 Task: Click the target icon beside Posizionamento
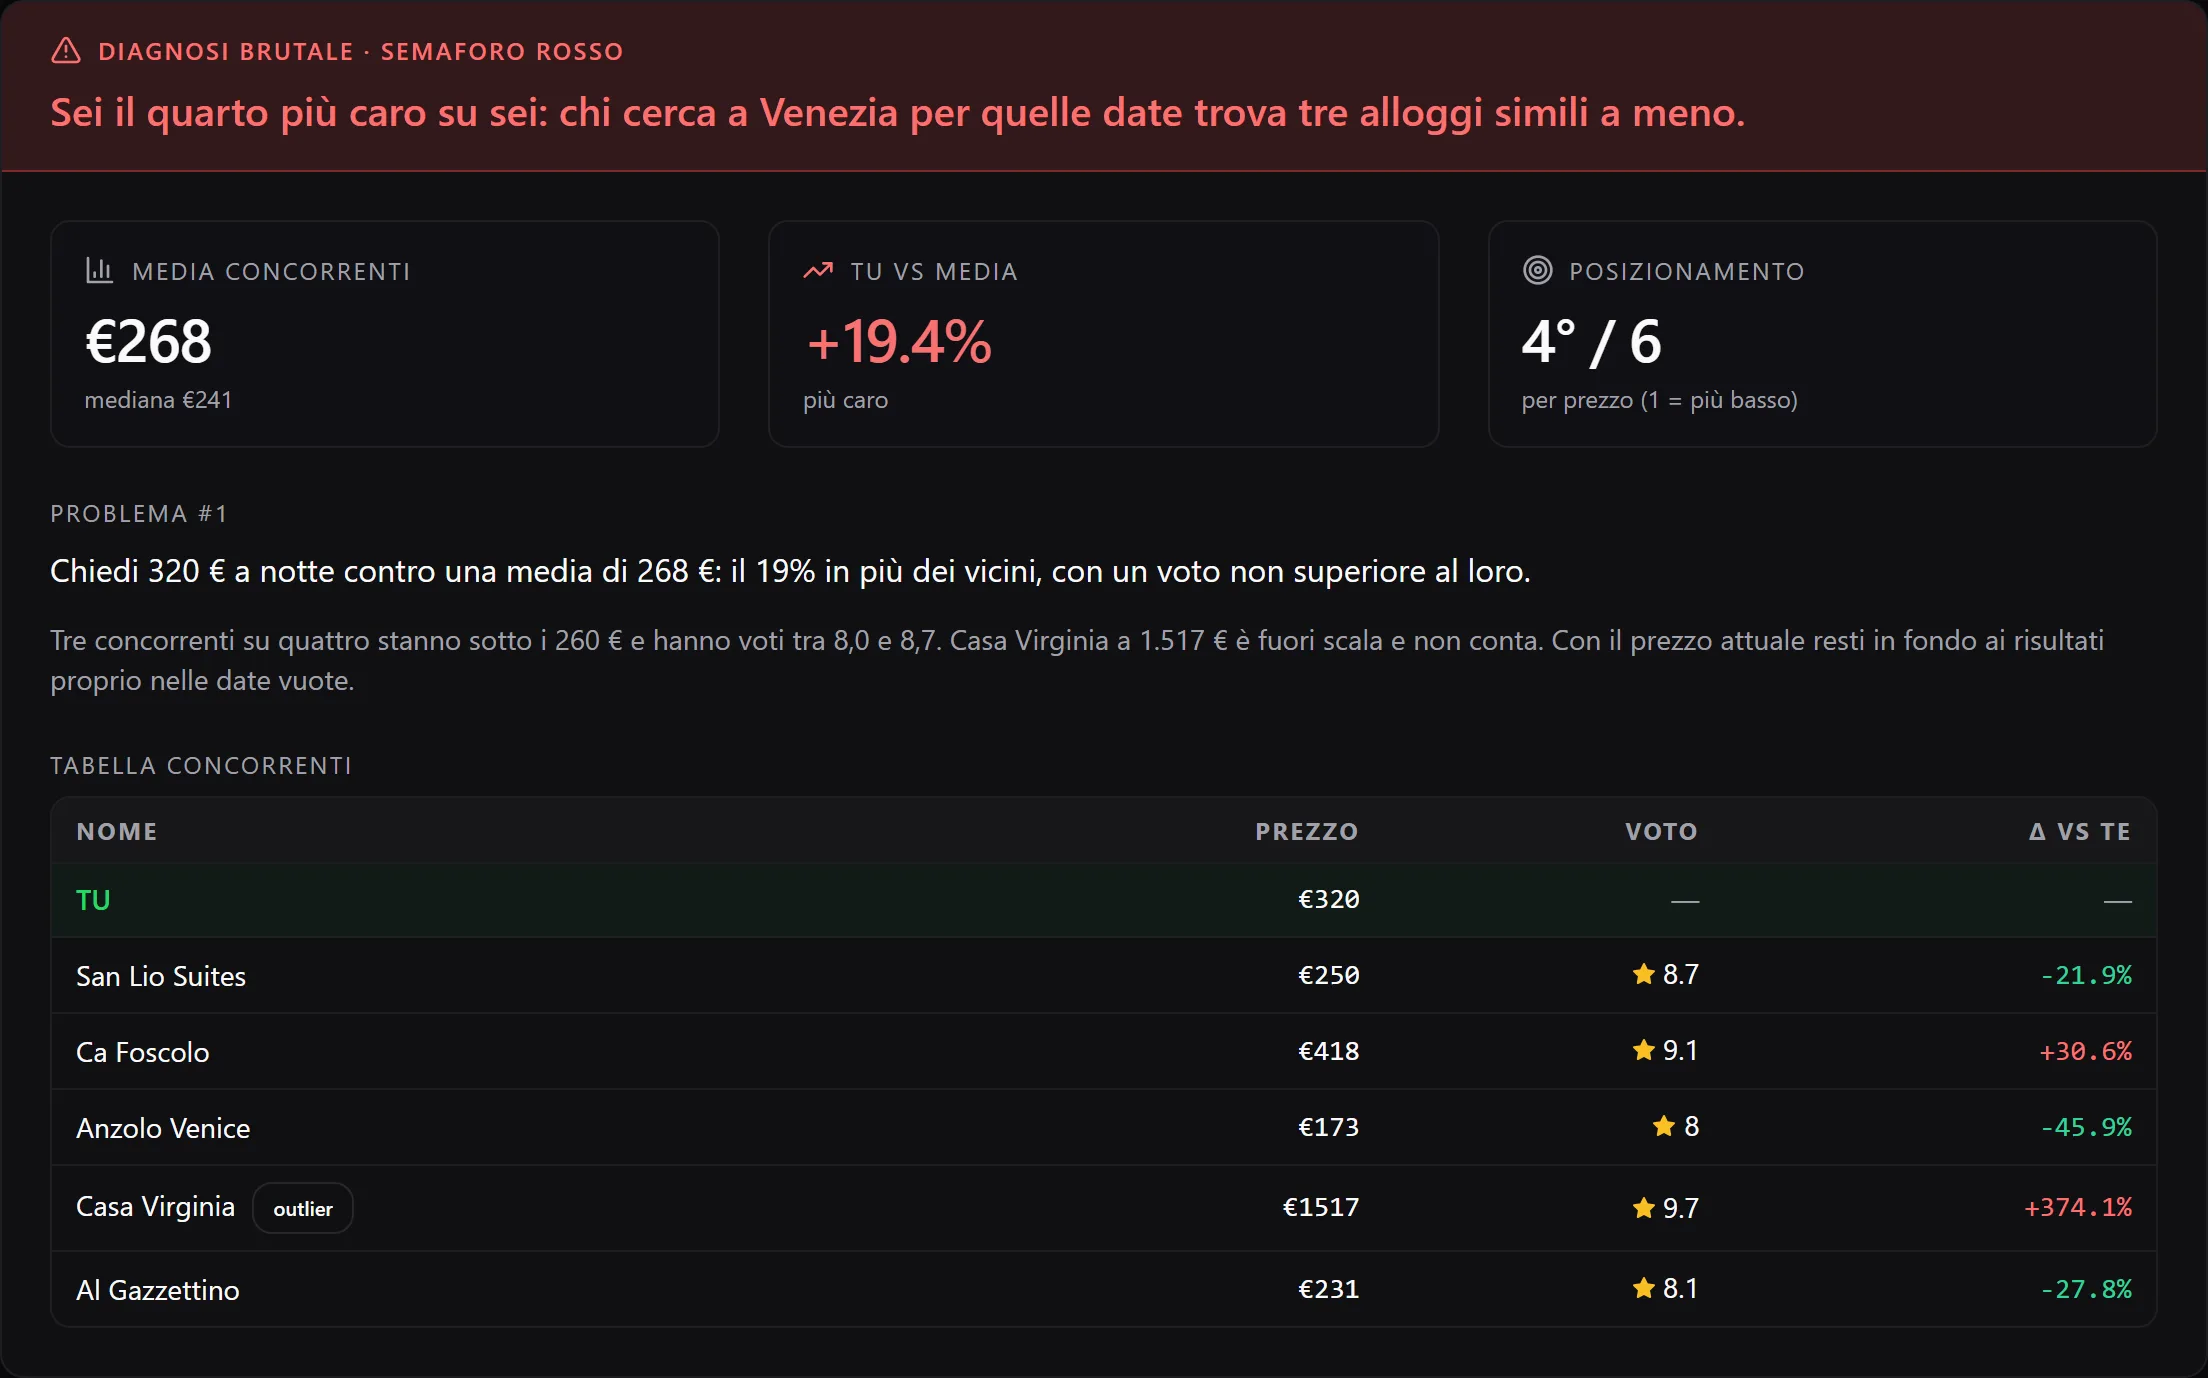1537,270
